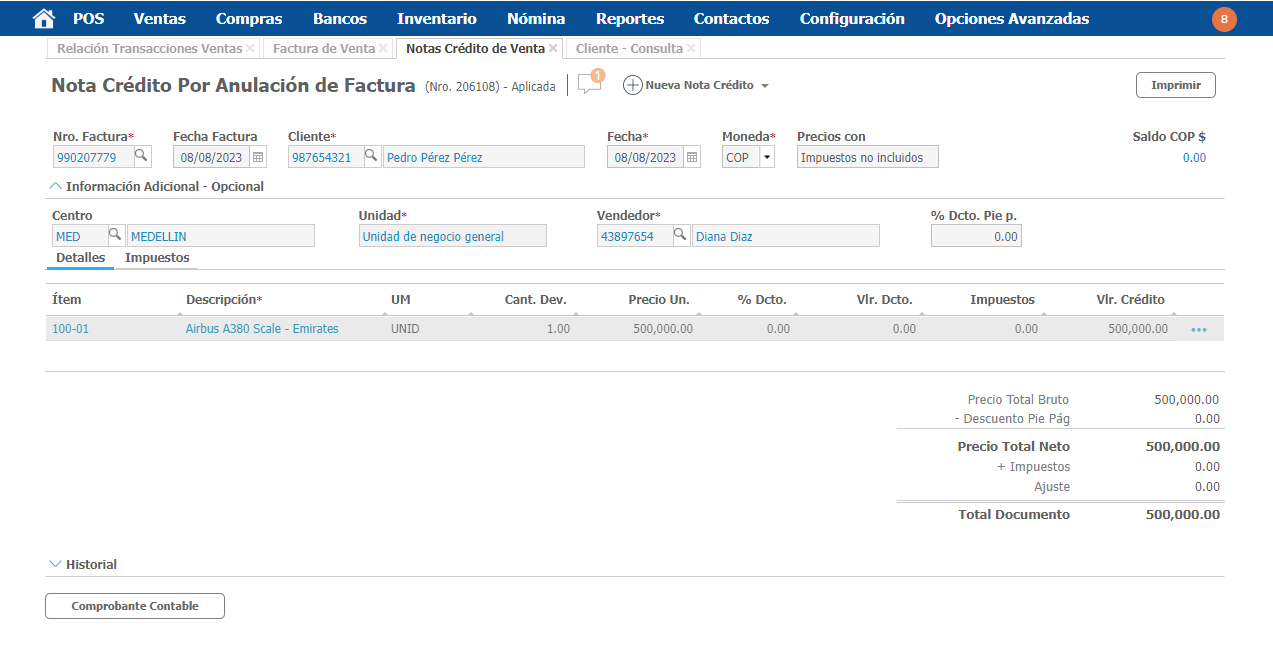
Task: Close the Factura de Venta tab
Action: point(383,48)
